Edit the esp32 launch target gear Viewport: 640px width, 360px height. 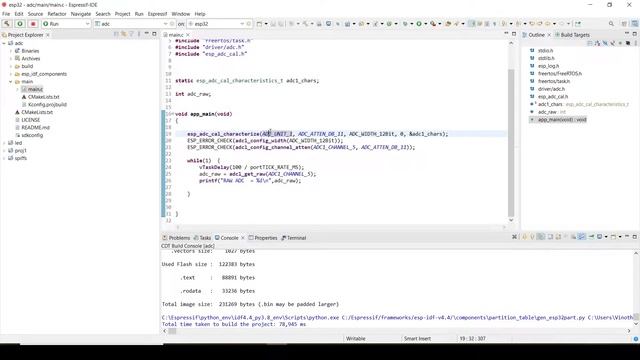[249, 24]
